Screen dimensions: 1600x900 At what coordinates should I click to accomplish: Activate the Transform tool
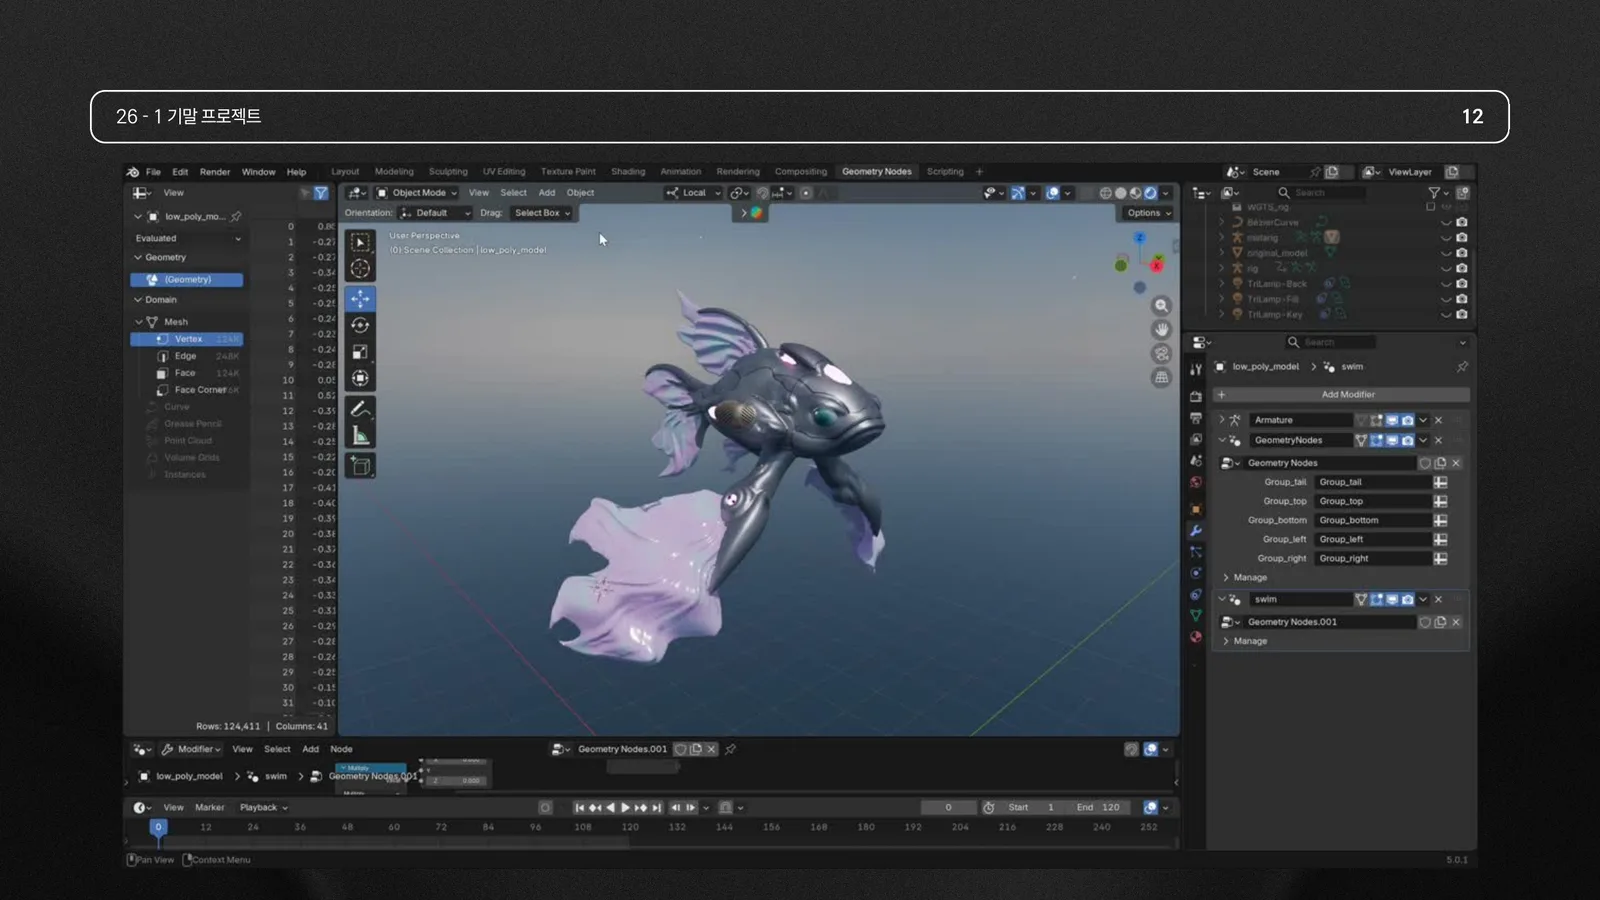361,378
